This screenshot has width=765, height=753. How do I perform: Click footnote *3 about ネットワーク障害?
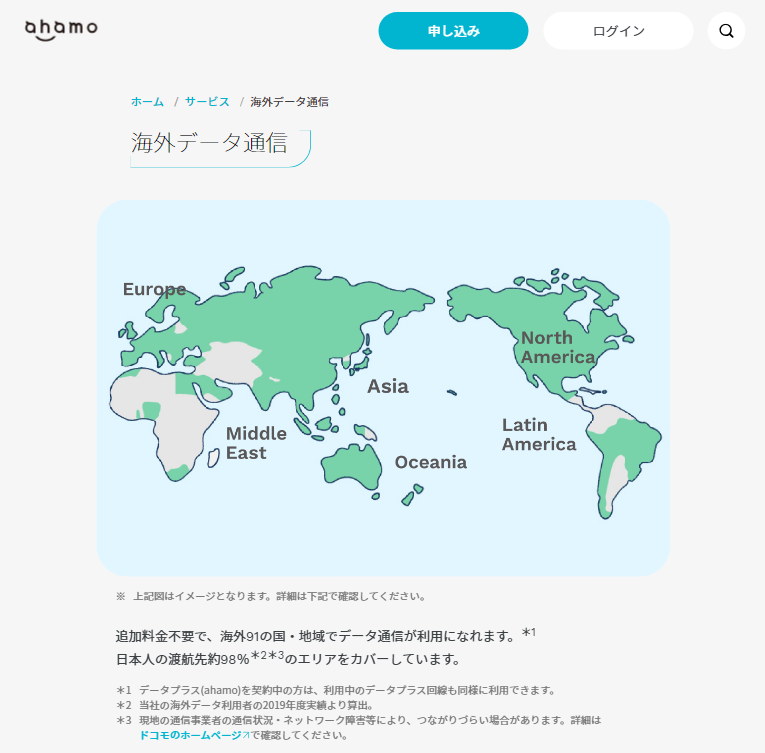[x=358, y=727]
